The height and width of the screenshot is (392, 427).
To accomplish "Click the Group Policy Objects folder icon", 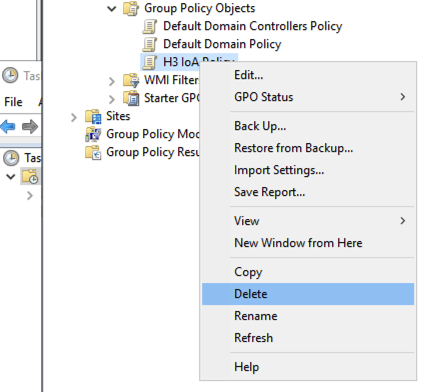I will pyautogui.click(x=131, y=8).
